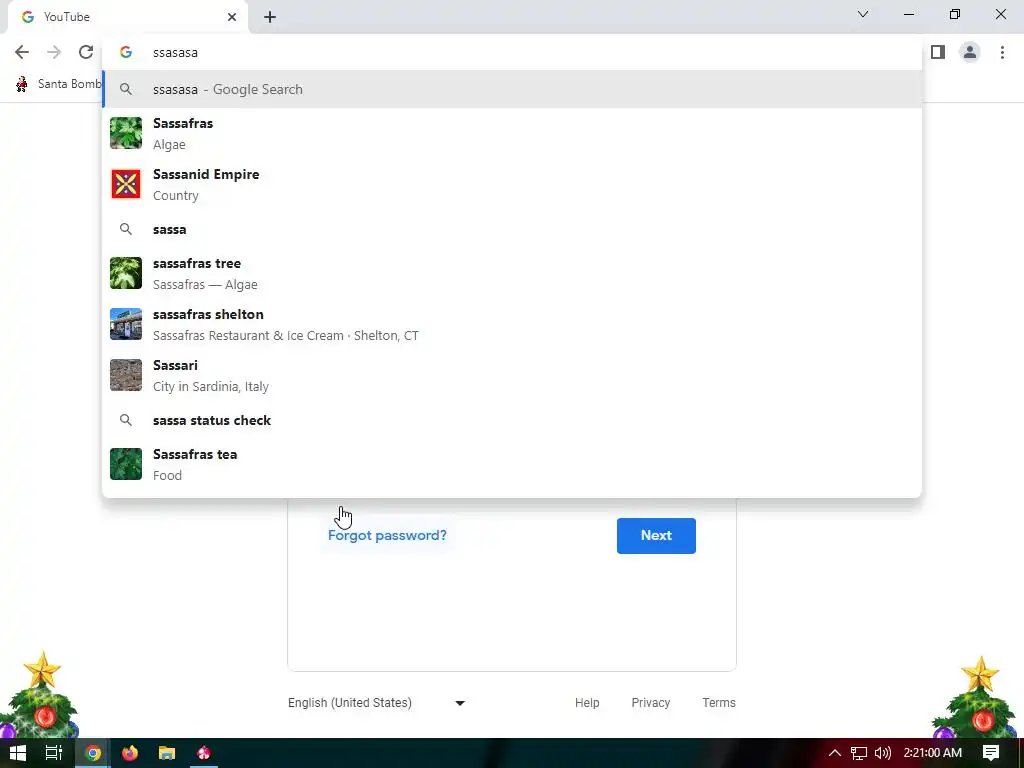
Task: Pick the sassa search suggestion
Action: pos(512,229)
